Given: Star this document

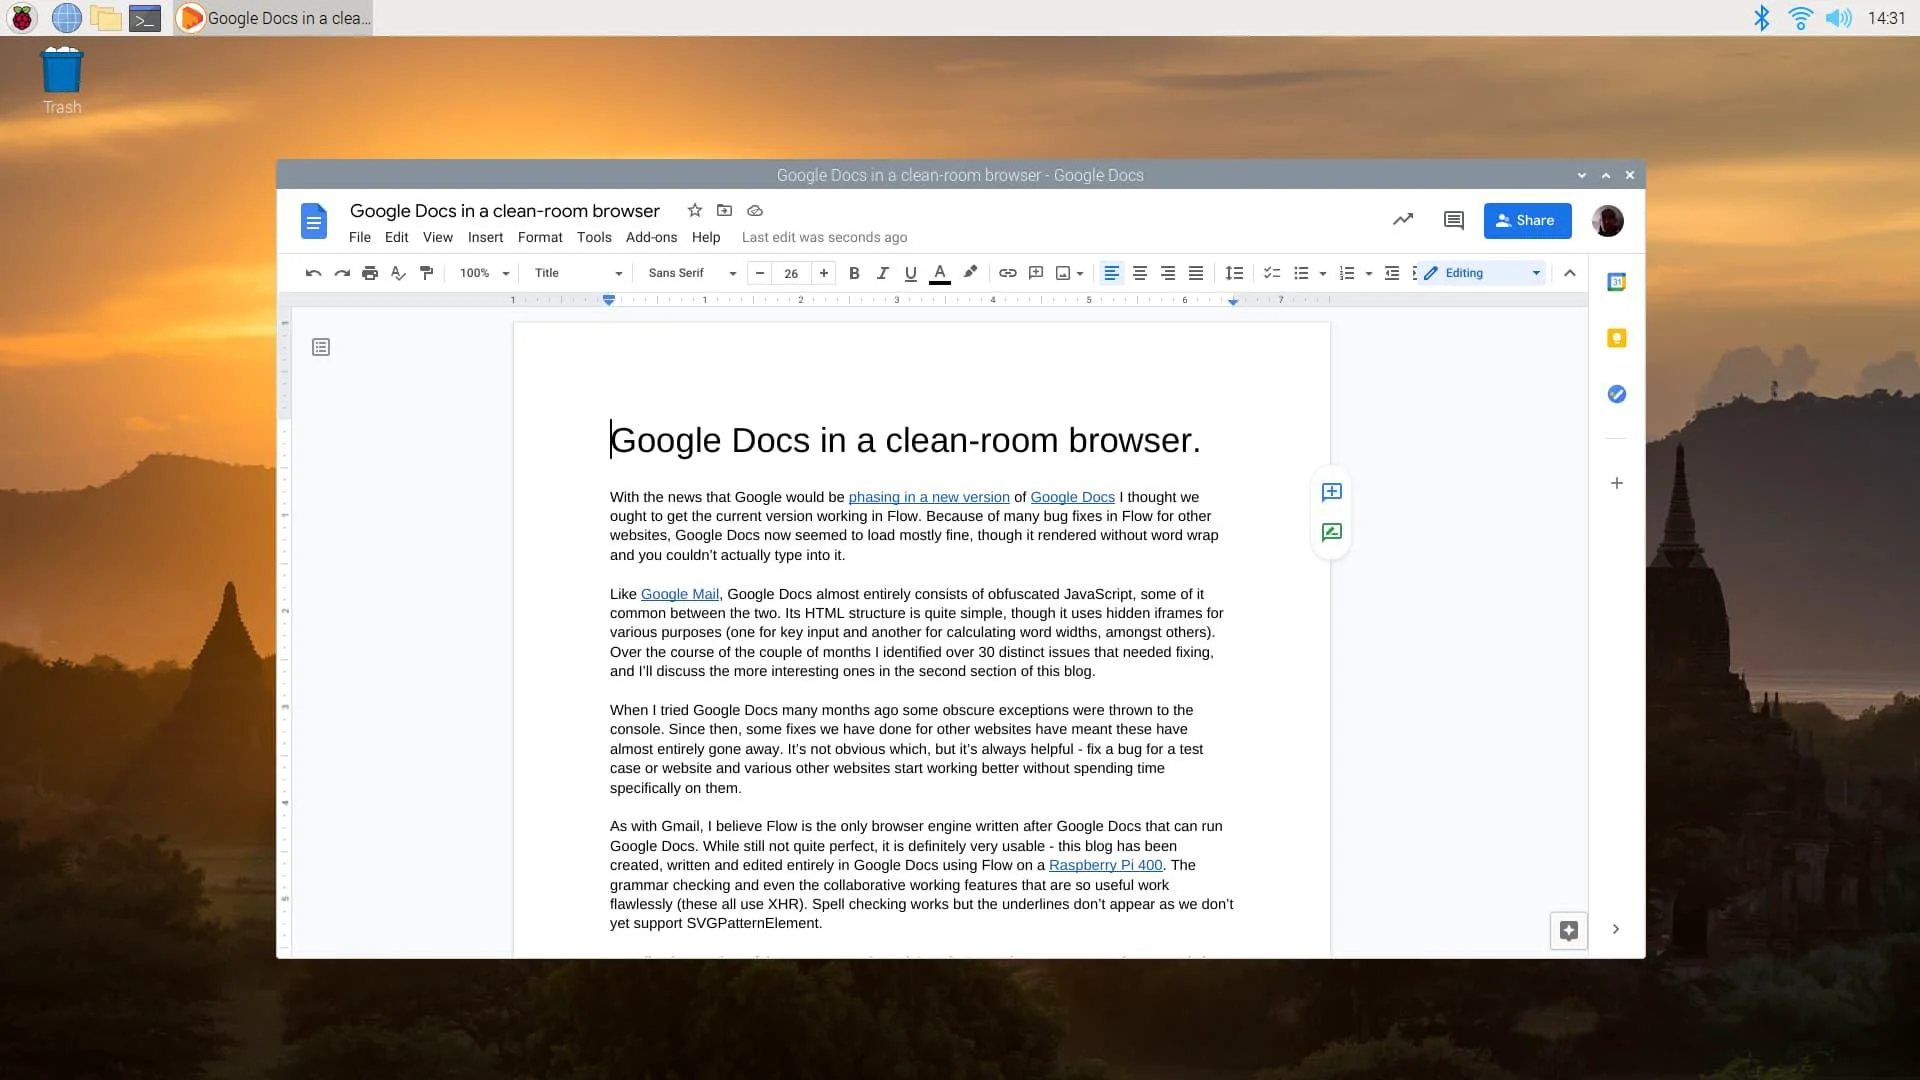Looking at the screenshot, I should (x=694, y=210).
